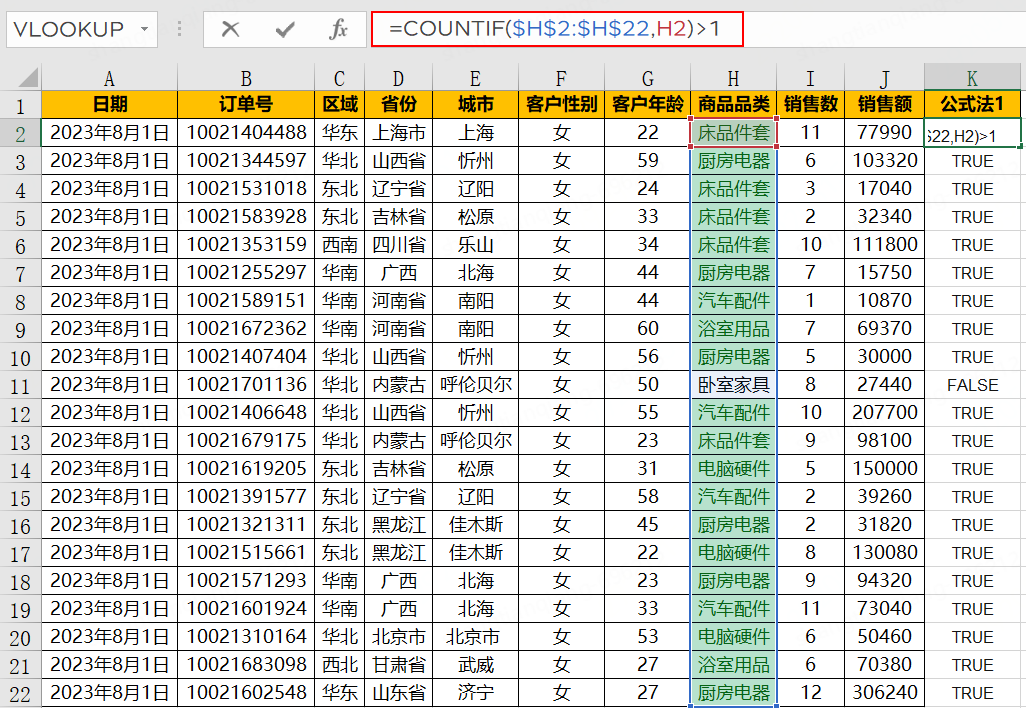Confirm the formula with checkmark icon

[285, 30]
